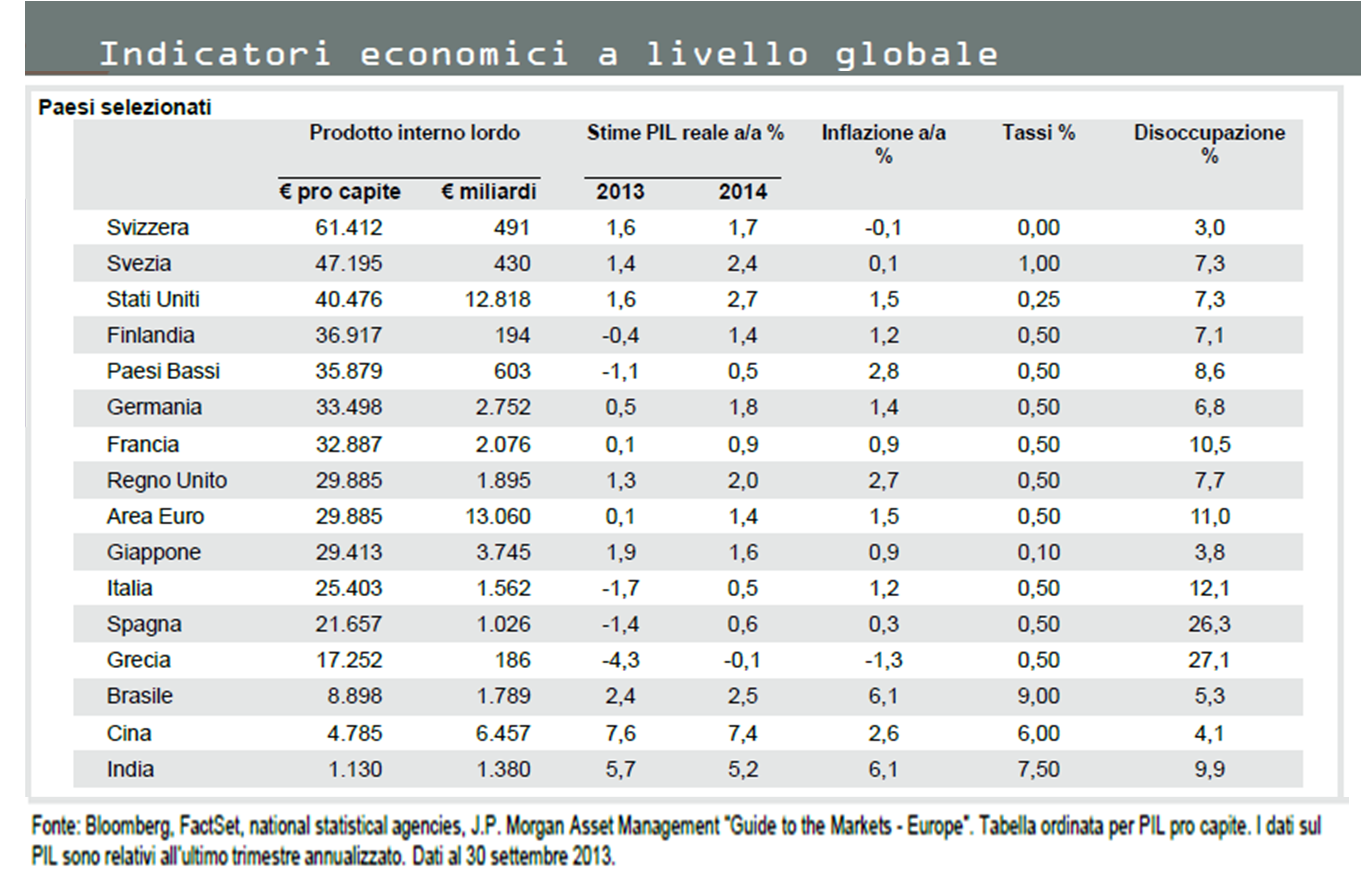Screen dimensions: 1362x881
Task: Click the 'Tassi %' column header
Action: pyautogui.click(x=1038, y=131)
